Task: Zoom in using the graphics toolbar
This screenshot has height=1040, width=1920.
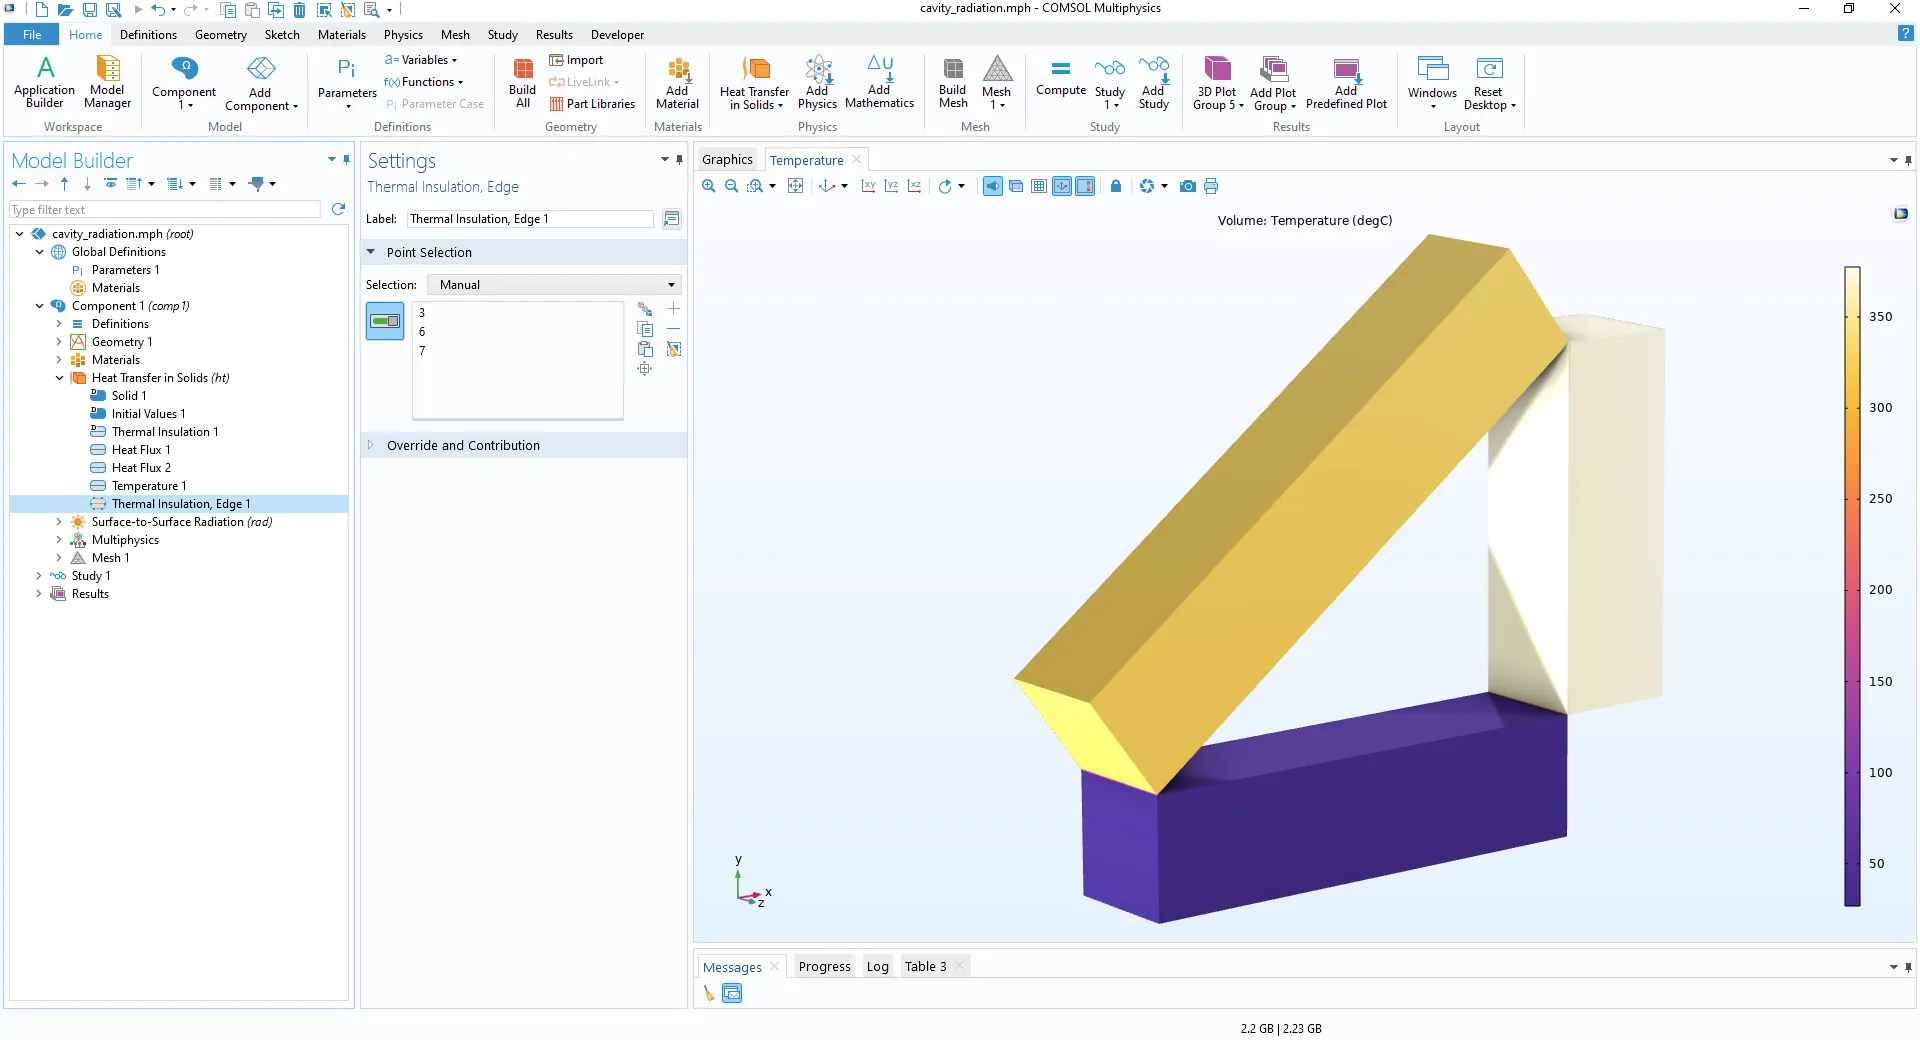Action: pyautogui.click(x=709, y=186)
